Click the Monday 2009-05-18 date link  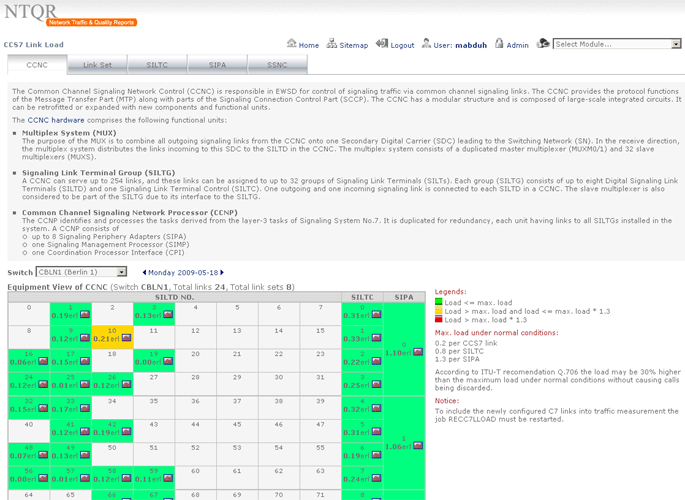click(182, 272)
